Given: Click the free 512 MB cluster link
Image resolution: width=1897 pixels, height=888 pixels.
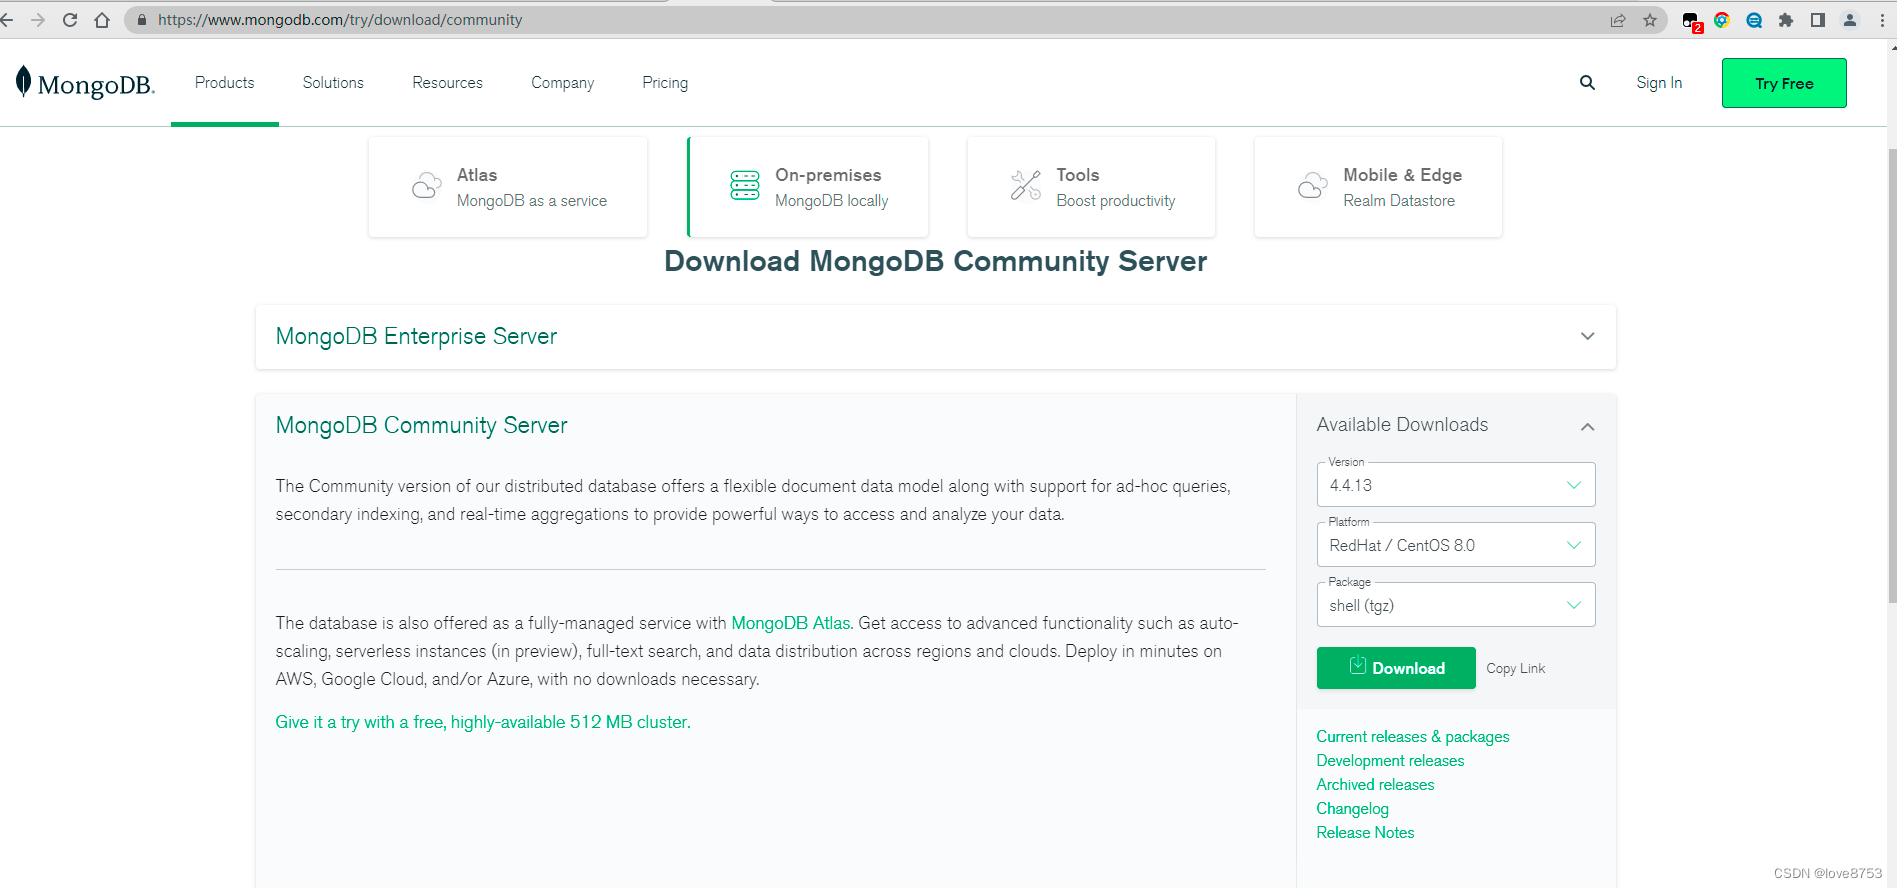Looking at the screenshot, I should [x=483, y=722].
